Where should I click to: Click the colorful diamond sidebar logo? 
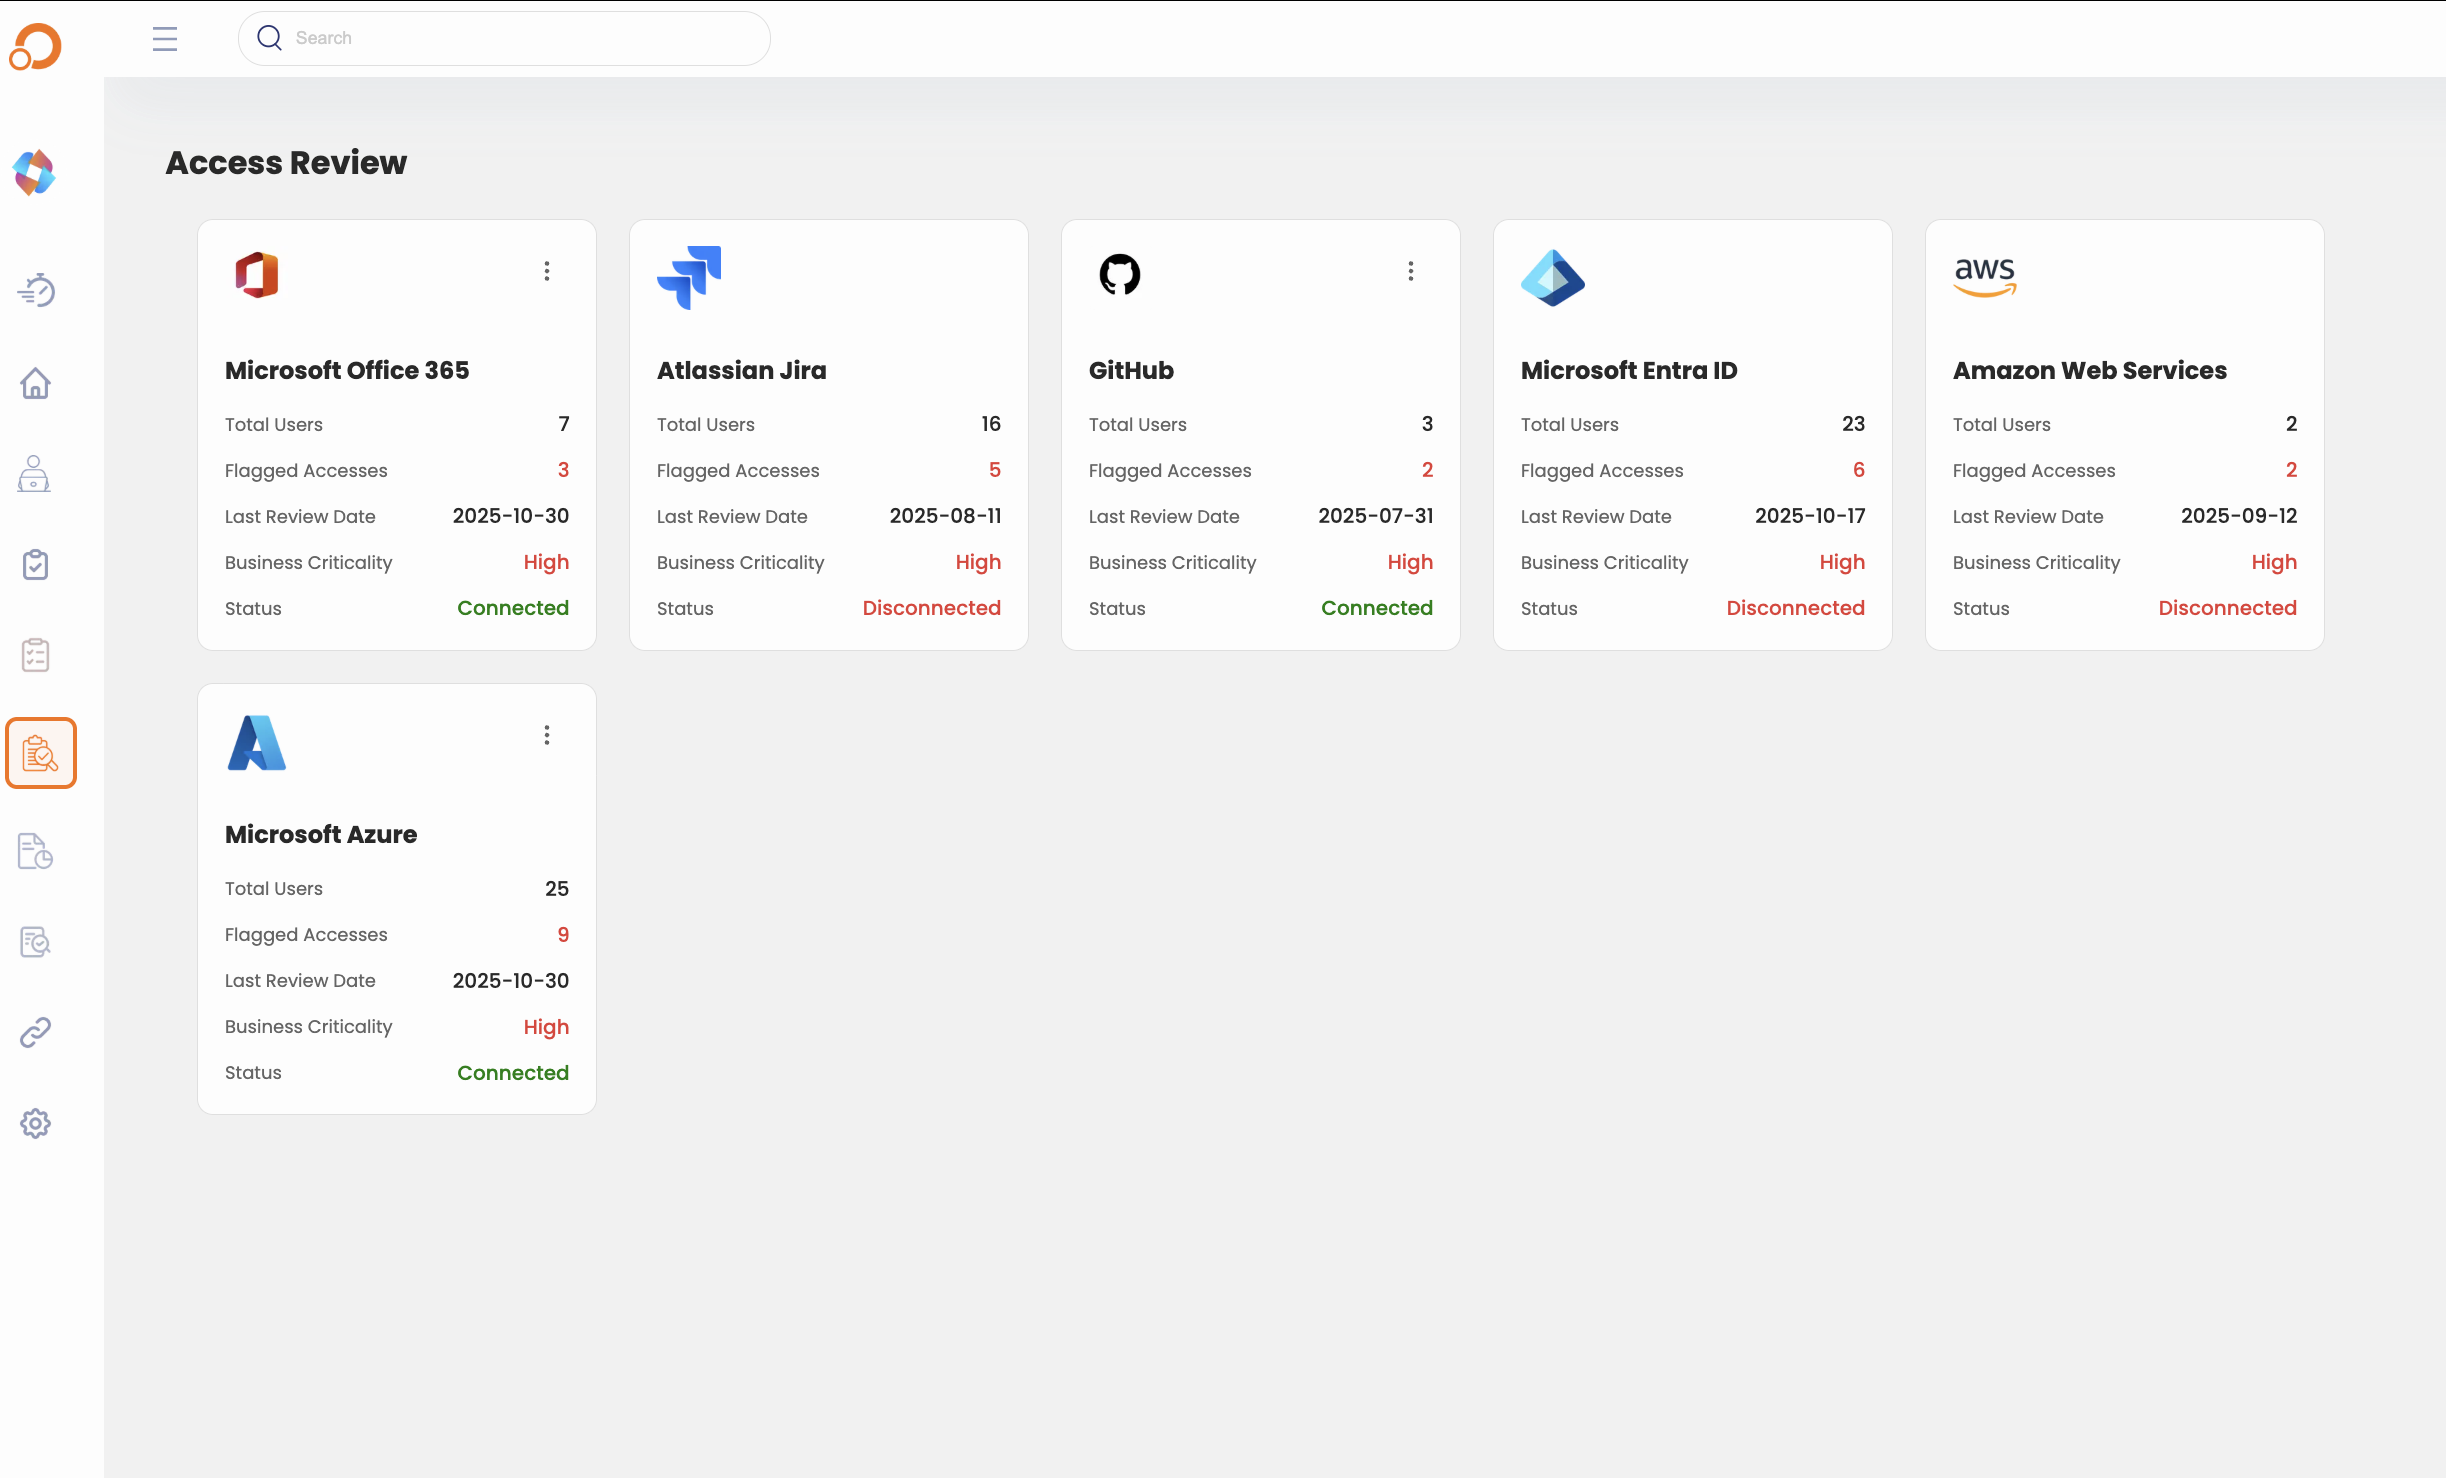35,173
